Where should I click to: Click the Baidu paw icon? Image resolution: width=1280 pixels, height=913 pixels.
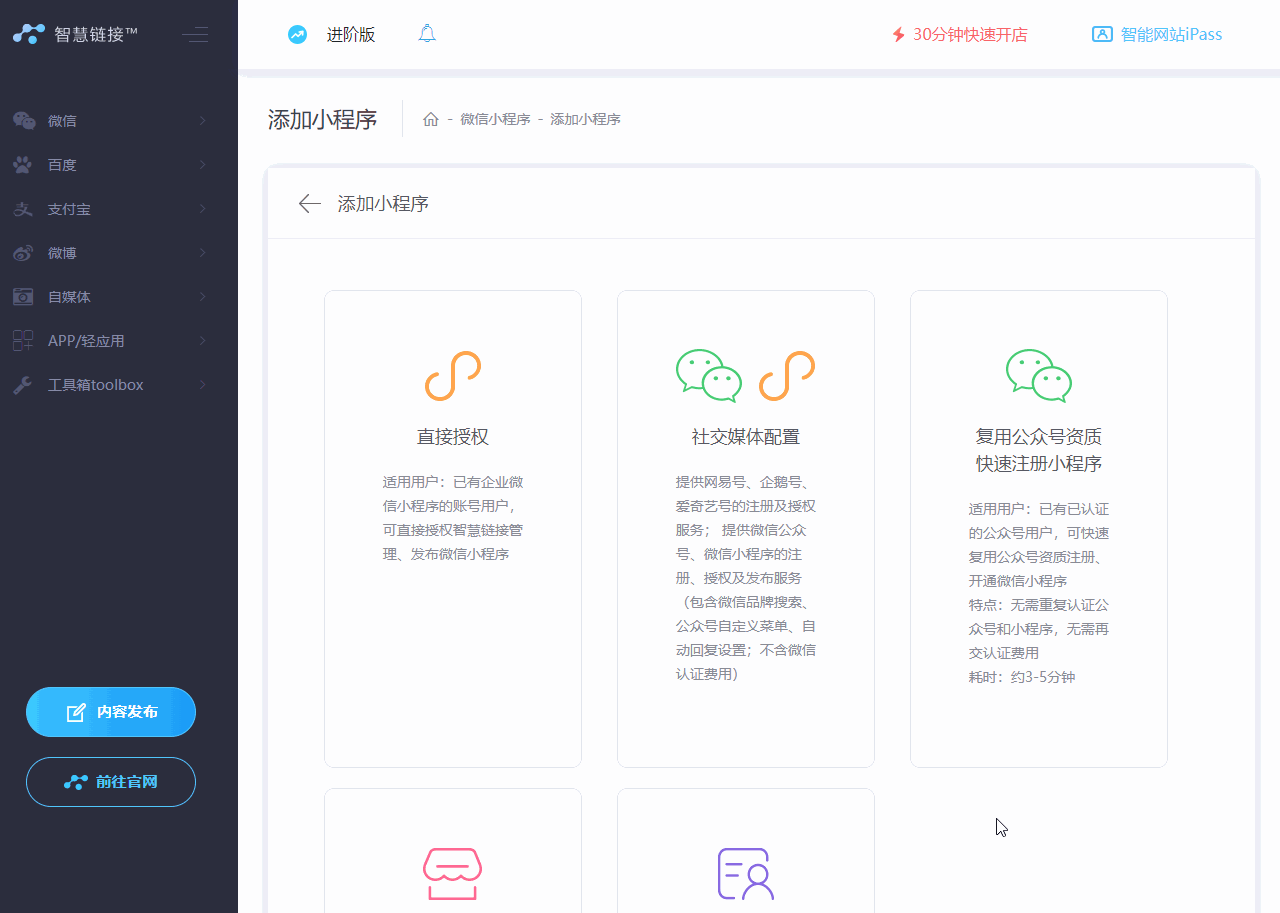pos(23,165)
